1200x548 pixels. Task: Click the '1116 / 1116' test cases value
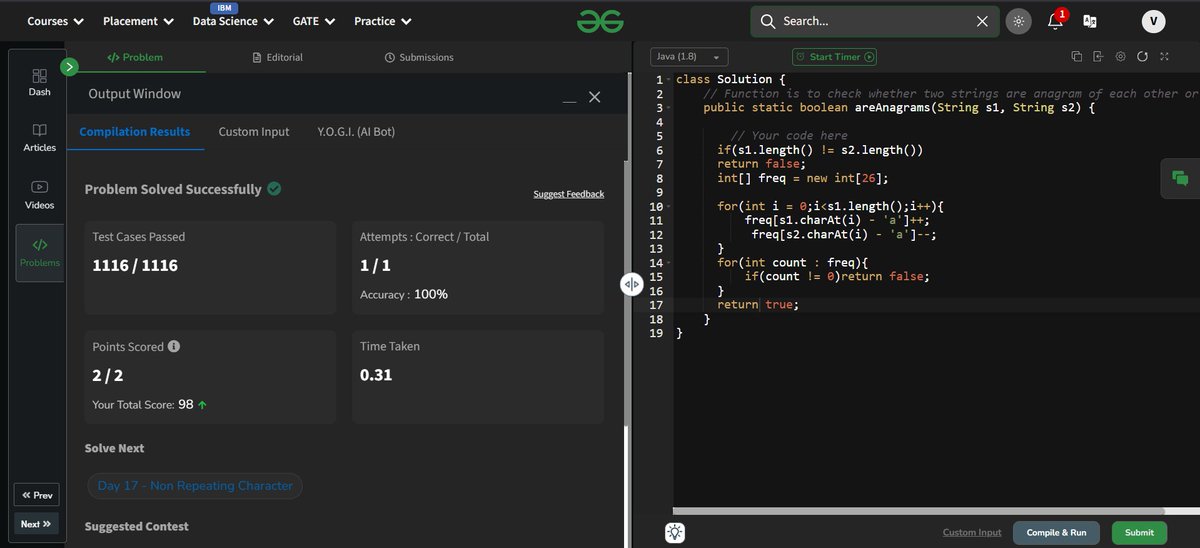[x=135, y=265]
